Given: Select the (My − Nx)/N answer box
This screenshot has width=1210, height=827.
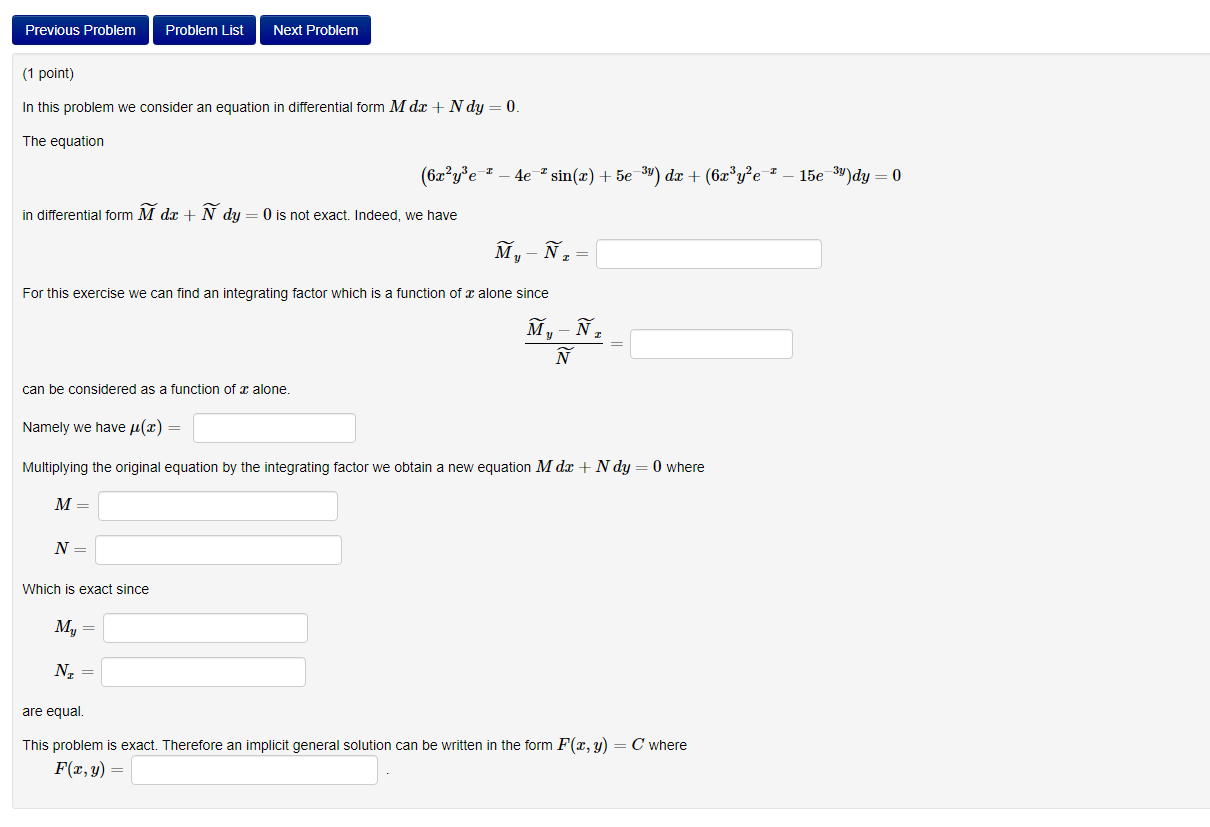Looking at the screenshot, I should [711, 343].
